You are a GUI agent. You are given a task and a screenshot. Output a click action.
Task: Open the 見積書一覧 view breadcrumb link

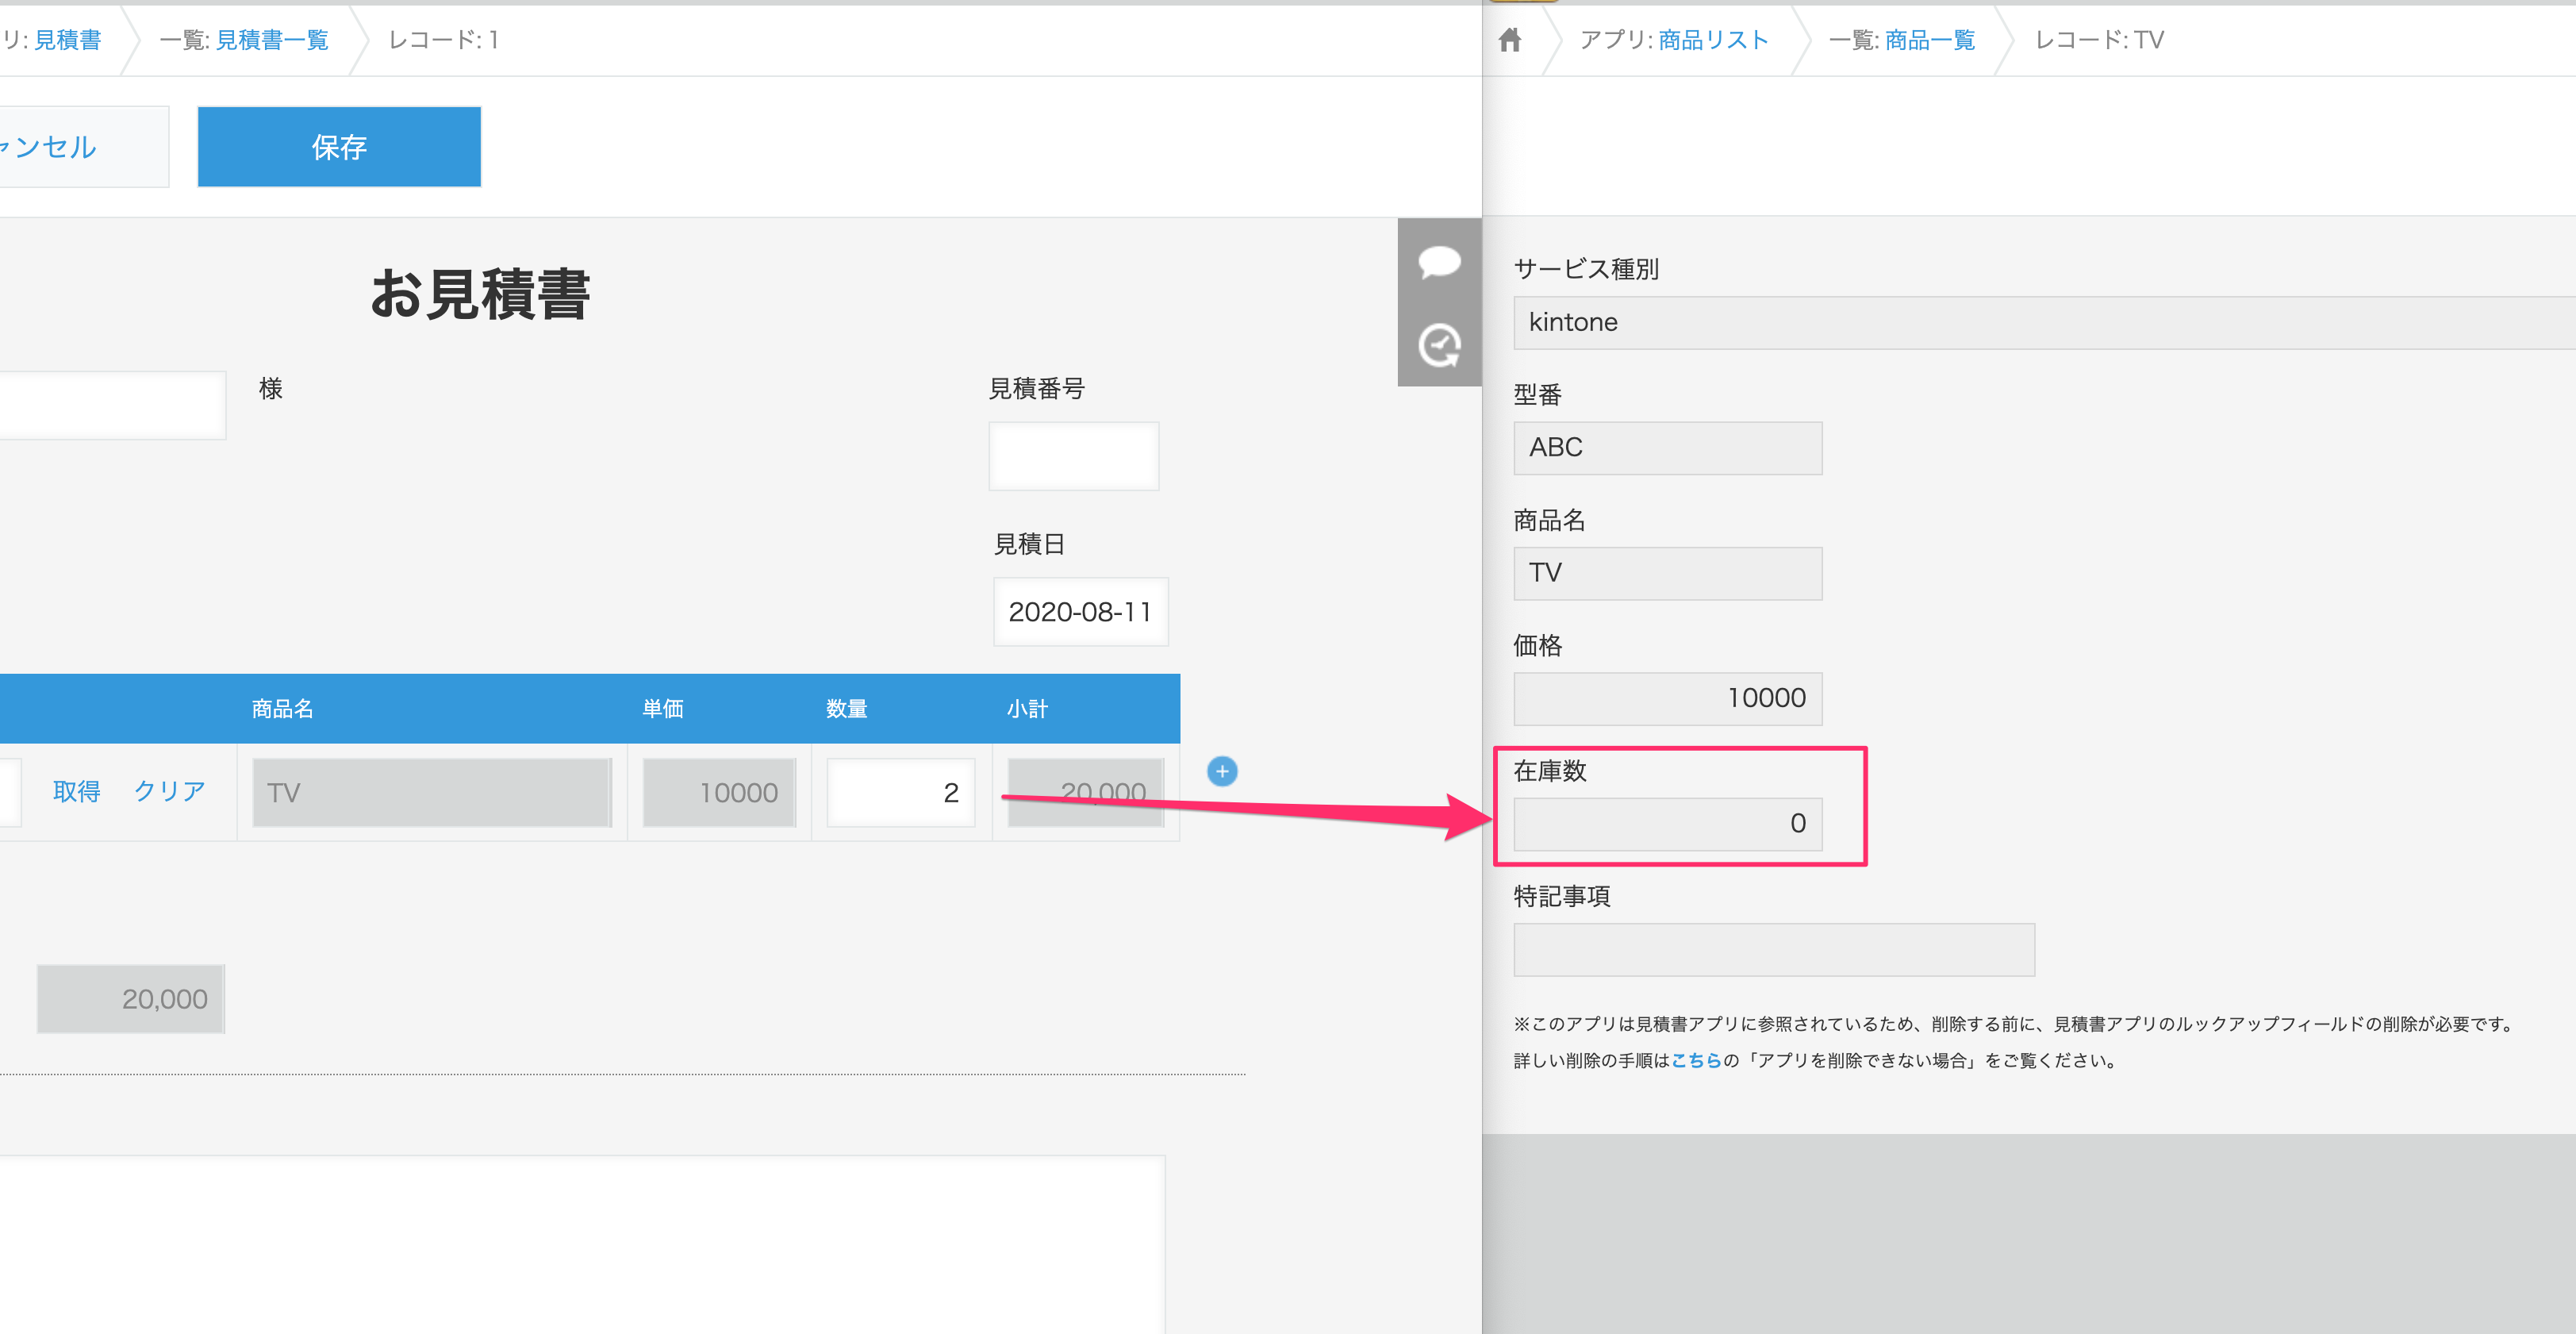(272, 40)
